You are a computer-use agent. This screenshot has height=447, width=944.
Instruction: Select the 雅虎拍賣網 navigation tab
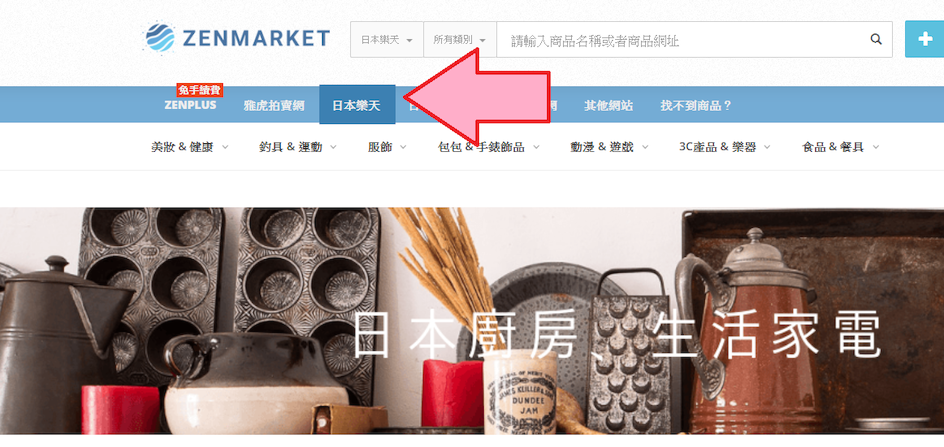(274, 105)
